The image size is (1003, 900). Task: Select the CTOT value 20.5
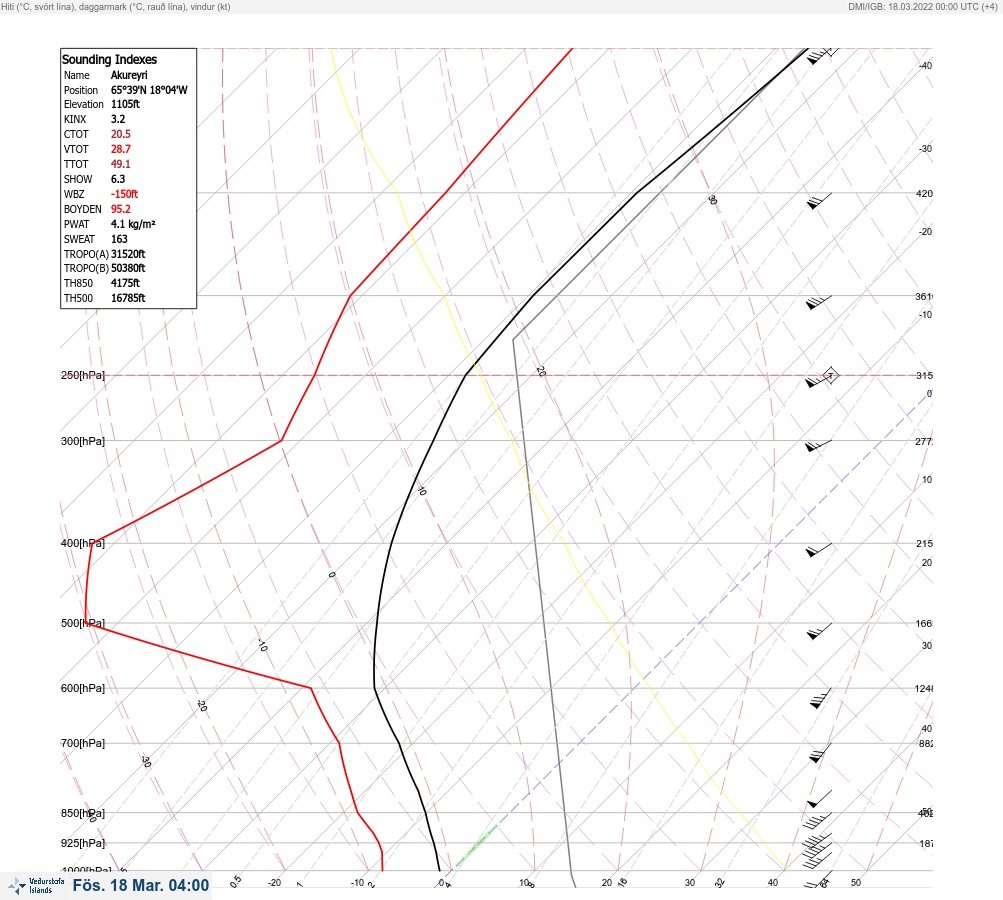point(120,134)
